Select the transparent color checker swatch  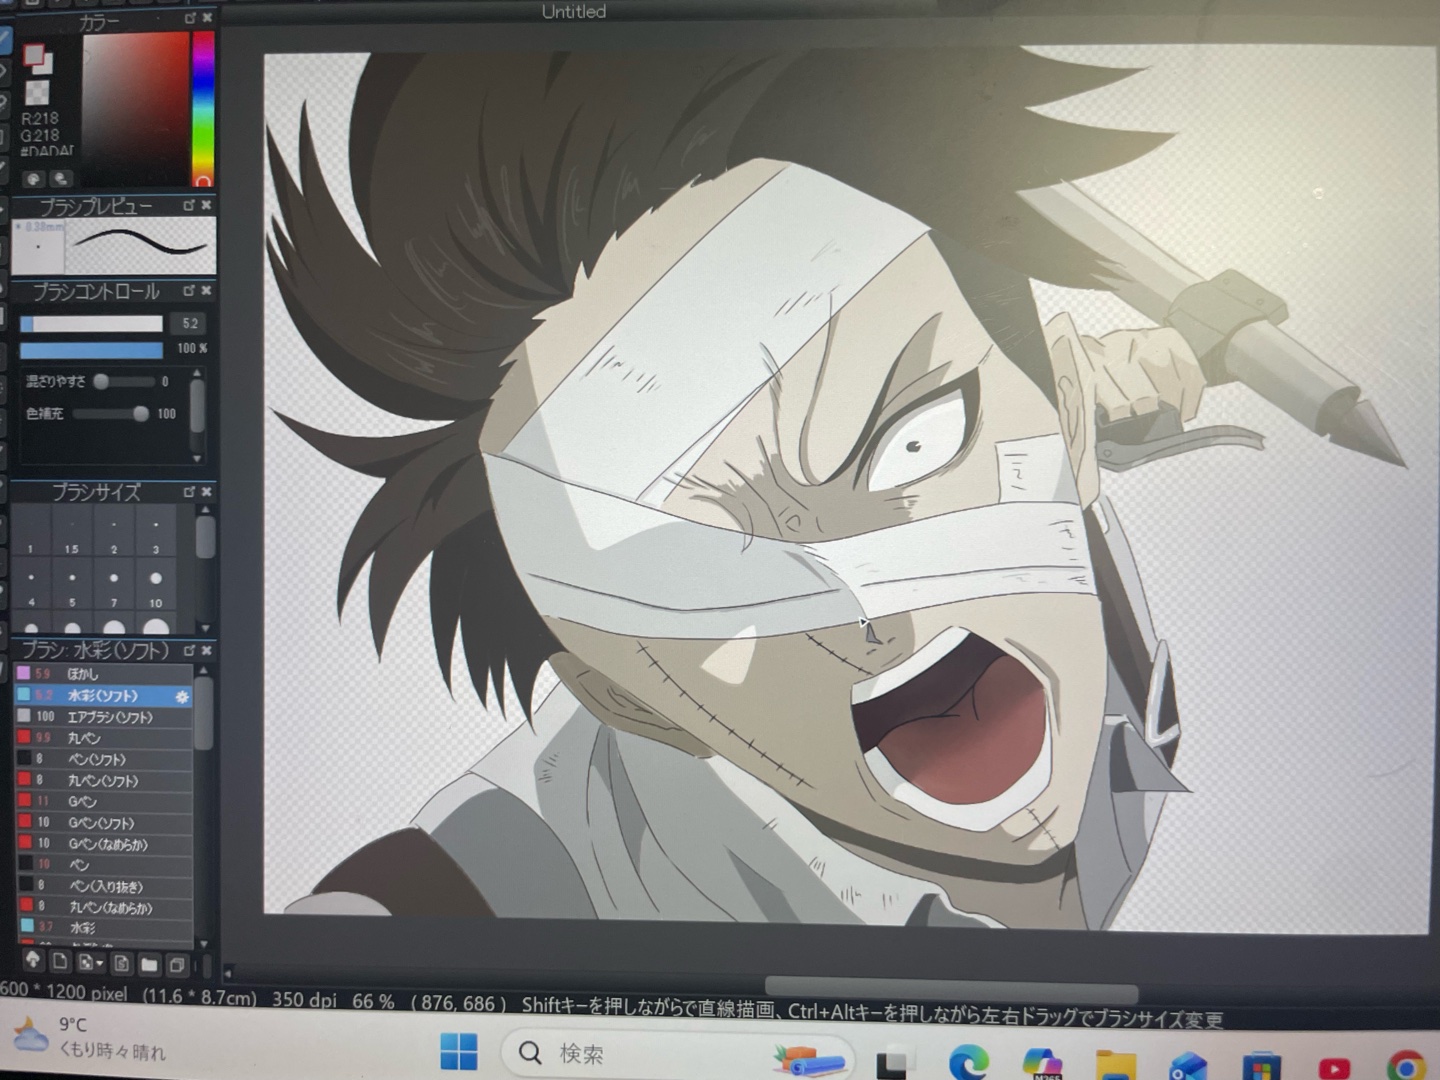(37, 94)
